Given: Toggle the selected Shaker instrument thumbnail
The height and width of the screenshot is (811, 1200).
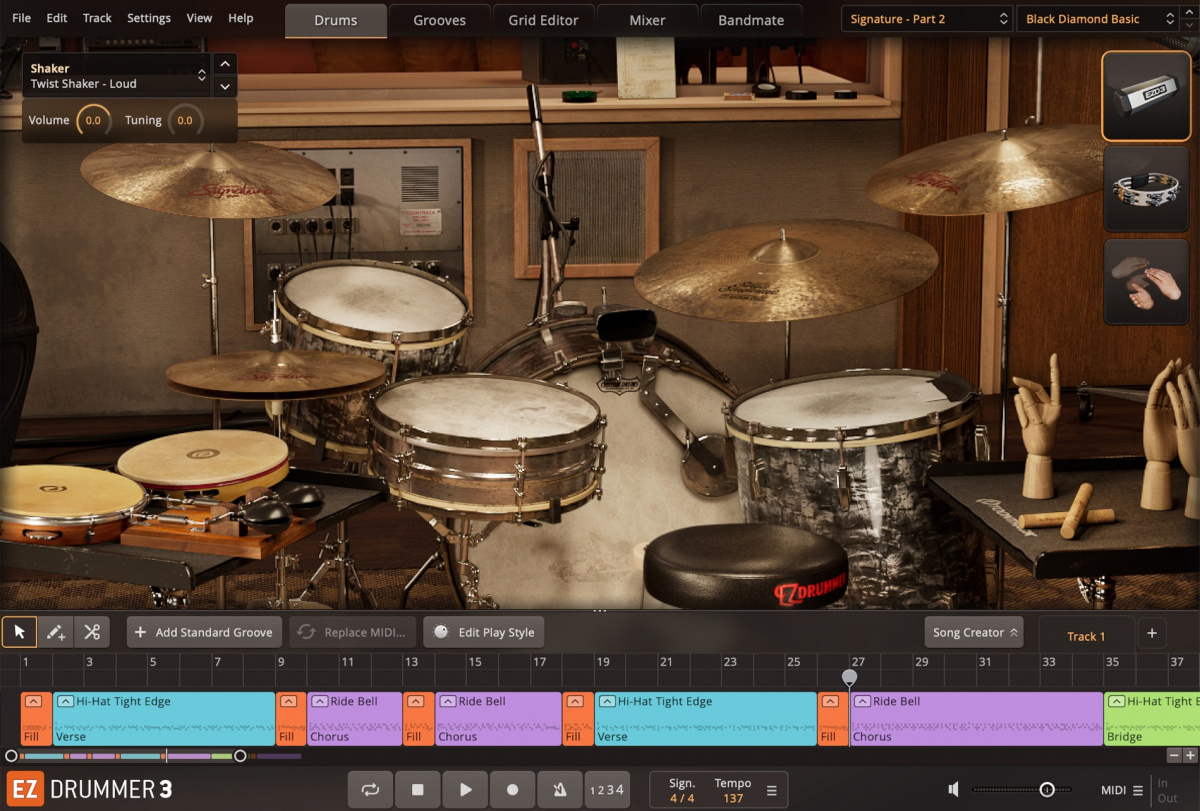Looking at the screenshot, I should pos(1146,97).
